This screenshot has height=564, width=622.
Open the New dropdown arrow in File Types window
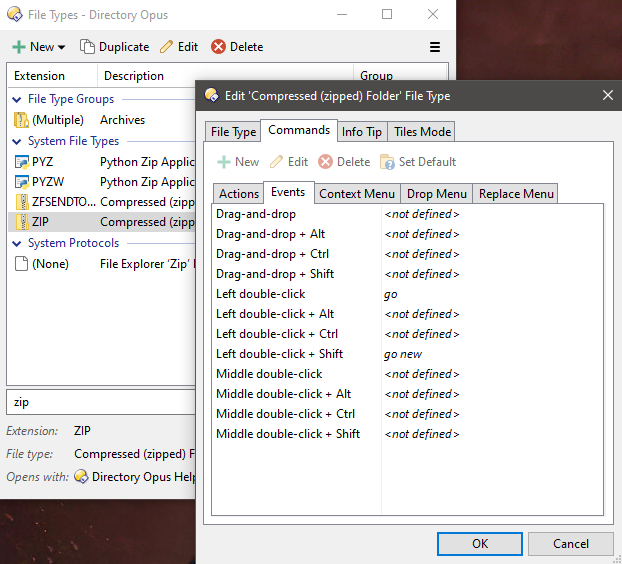click(61, 47)
